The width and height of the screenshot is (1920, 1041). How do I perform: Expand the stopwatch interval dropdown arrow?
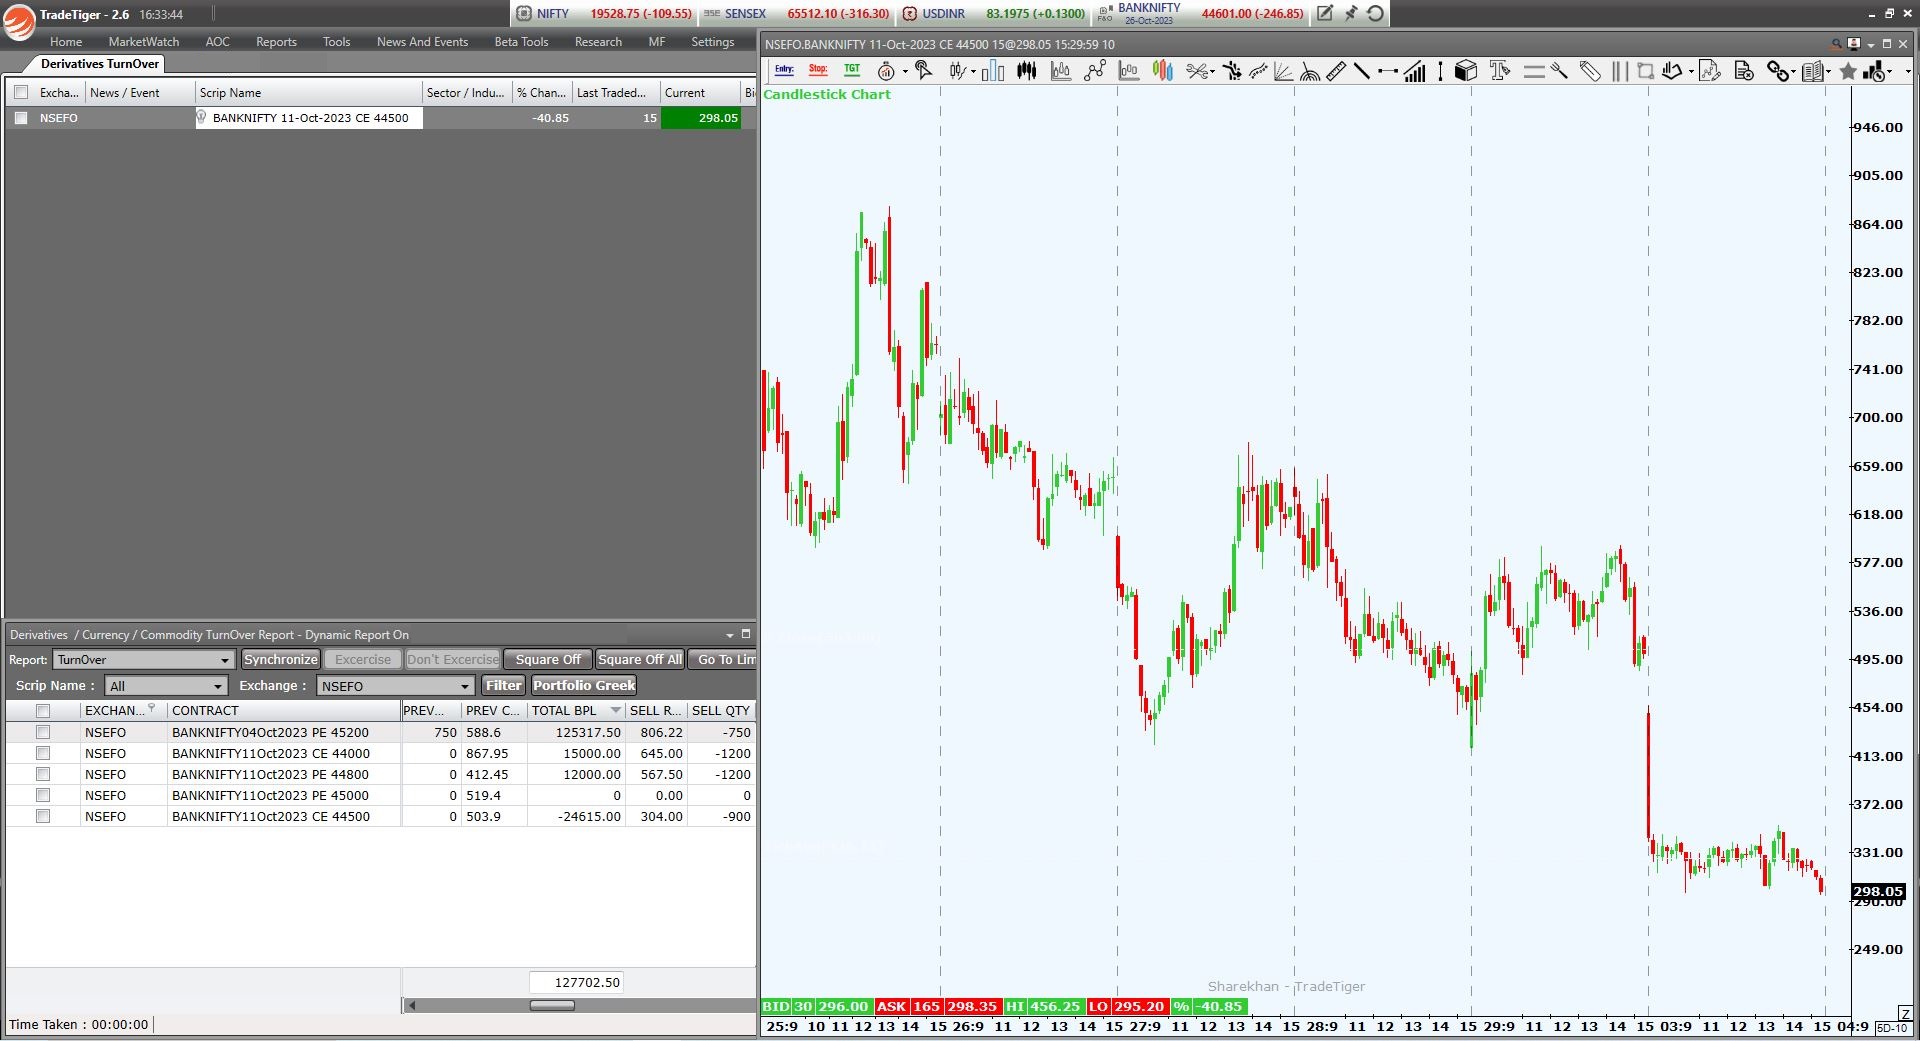[905, 72]
